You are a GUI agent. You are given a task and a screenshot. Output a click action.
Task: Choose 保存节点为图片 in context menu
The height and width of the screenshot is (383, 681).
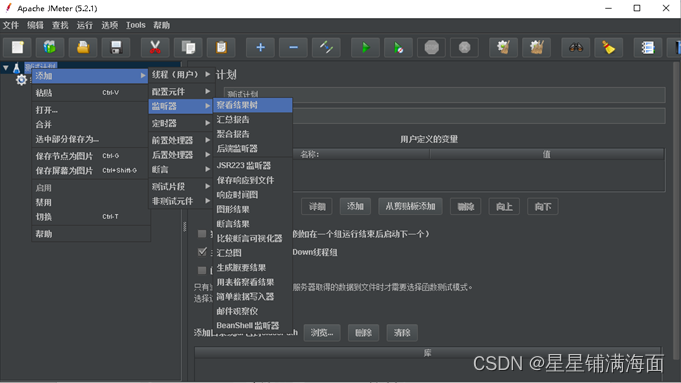(x=91, y=156)
